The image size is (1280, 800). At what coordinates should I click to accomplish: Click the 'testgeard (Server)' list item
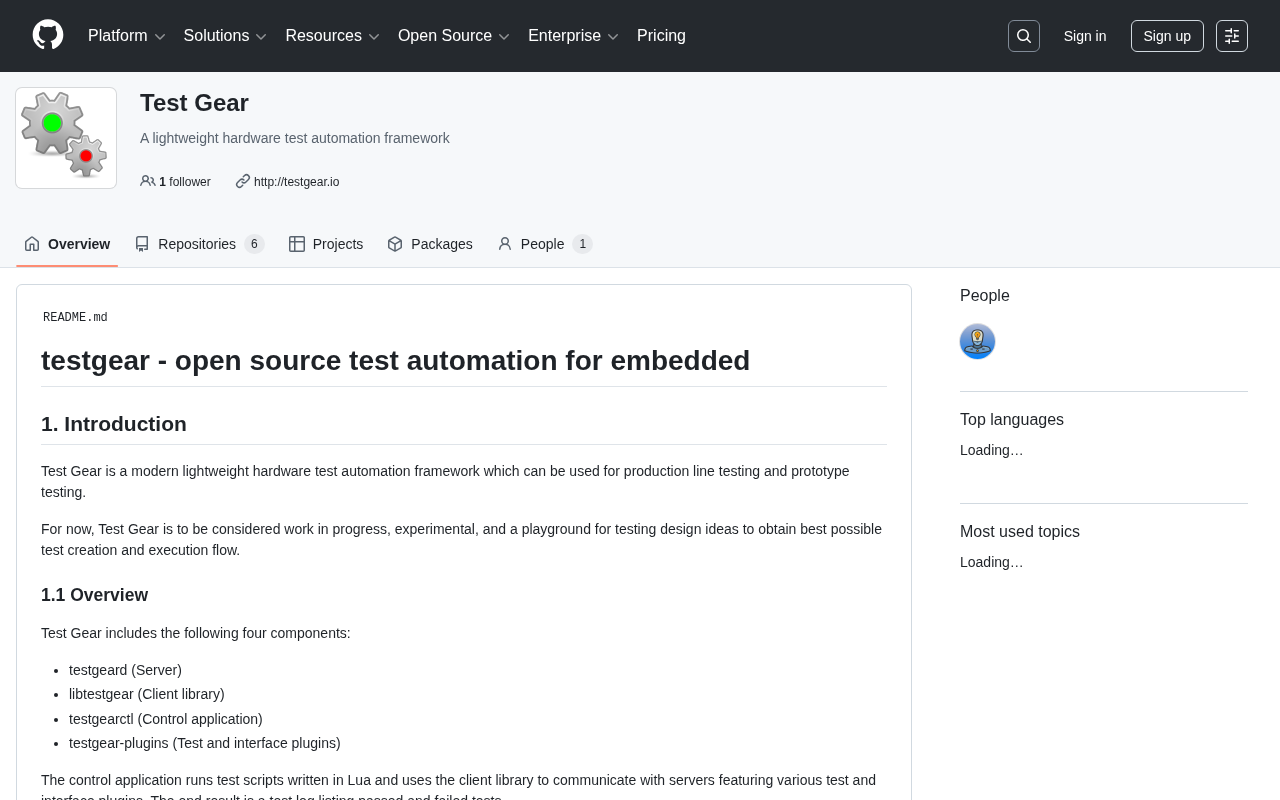(x=125, y=670)
